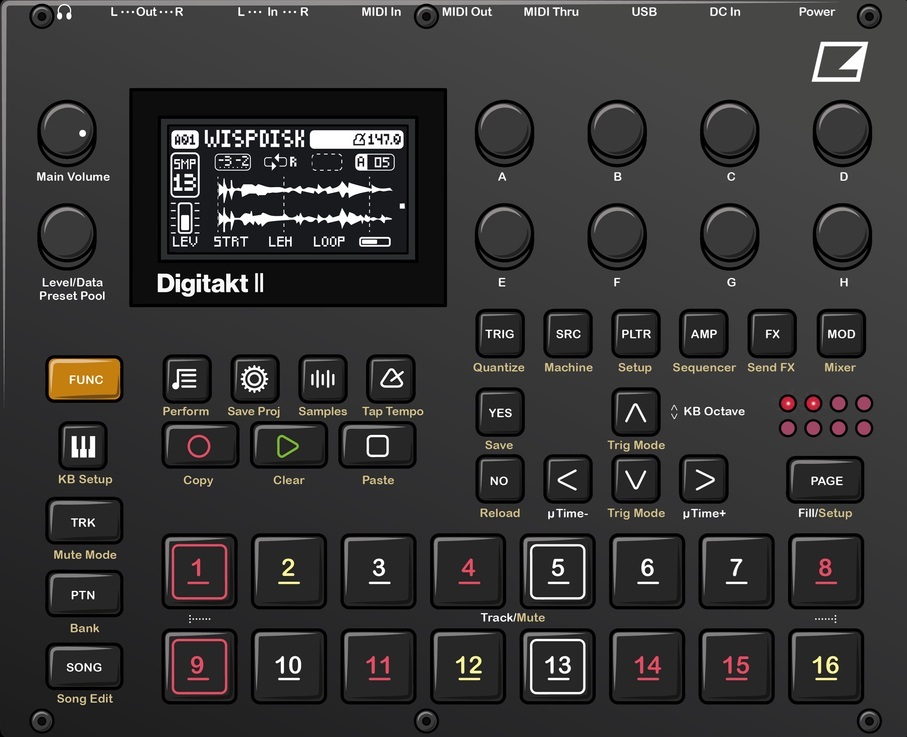Click the piano keys KB Setup button
The width and height of the screenshot is (907, 737).
click(x=83, y=446)
